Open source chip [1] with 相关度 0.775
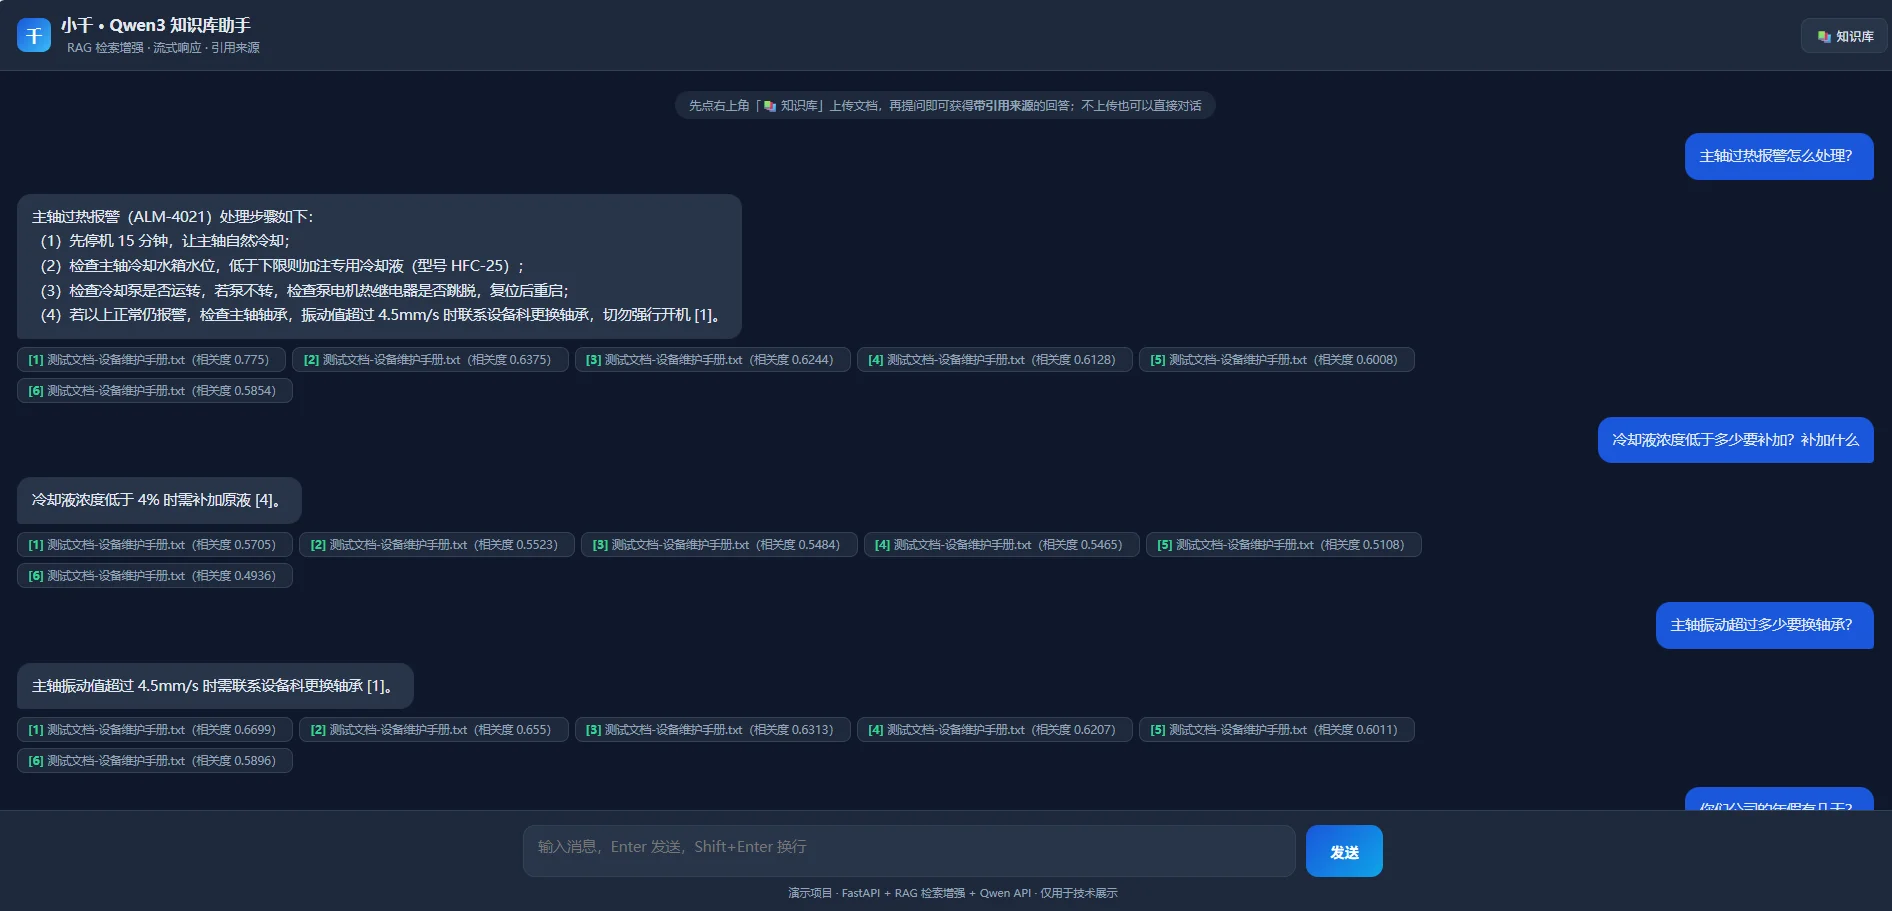The height and width of the screenshot is (911, 1892). [151, 360]
